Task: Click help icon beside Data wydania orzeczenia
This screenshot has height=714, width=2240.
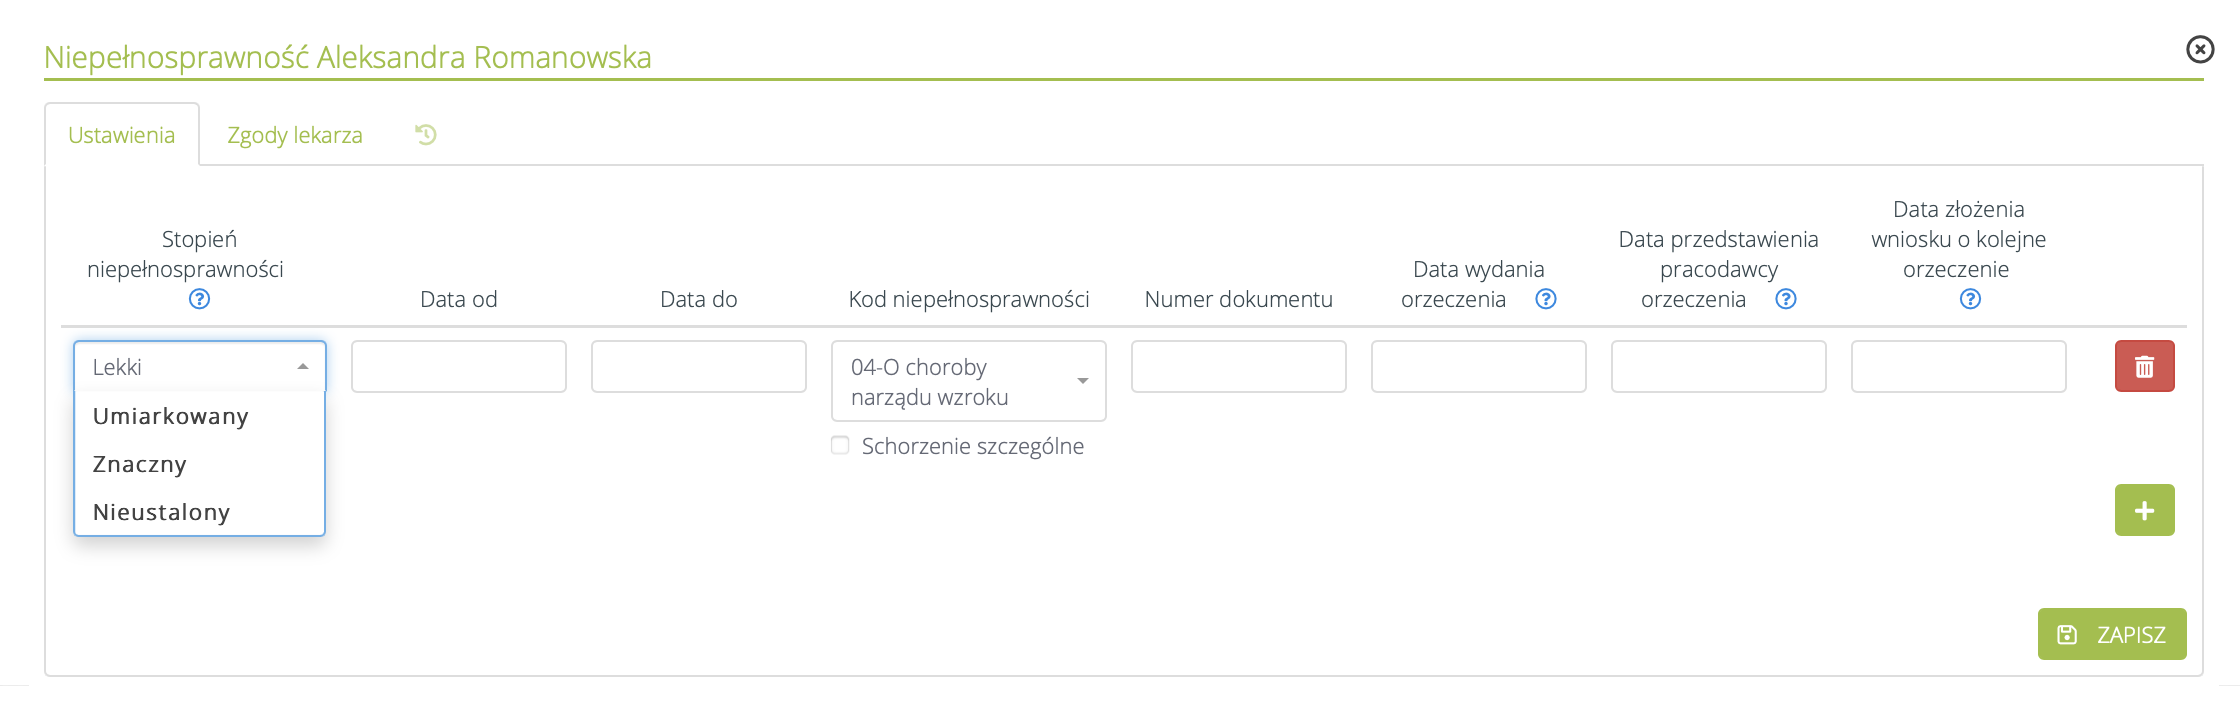Action: pyautogui.click(x=1545, y=299)
